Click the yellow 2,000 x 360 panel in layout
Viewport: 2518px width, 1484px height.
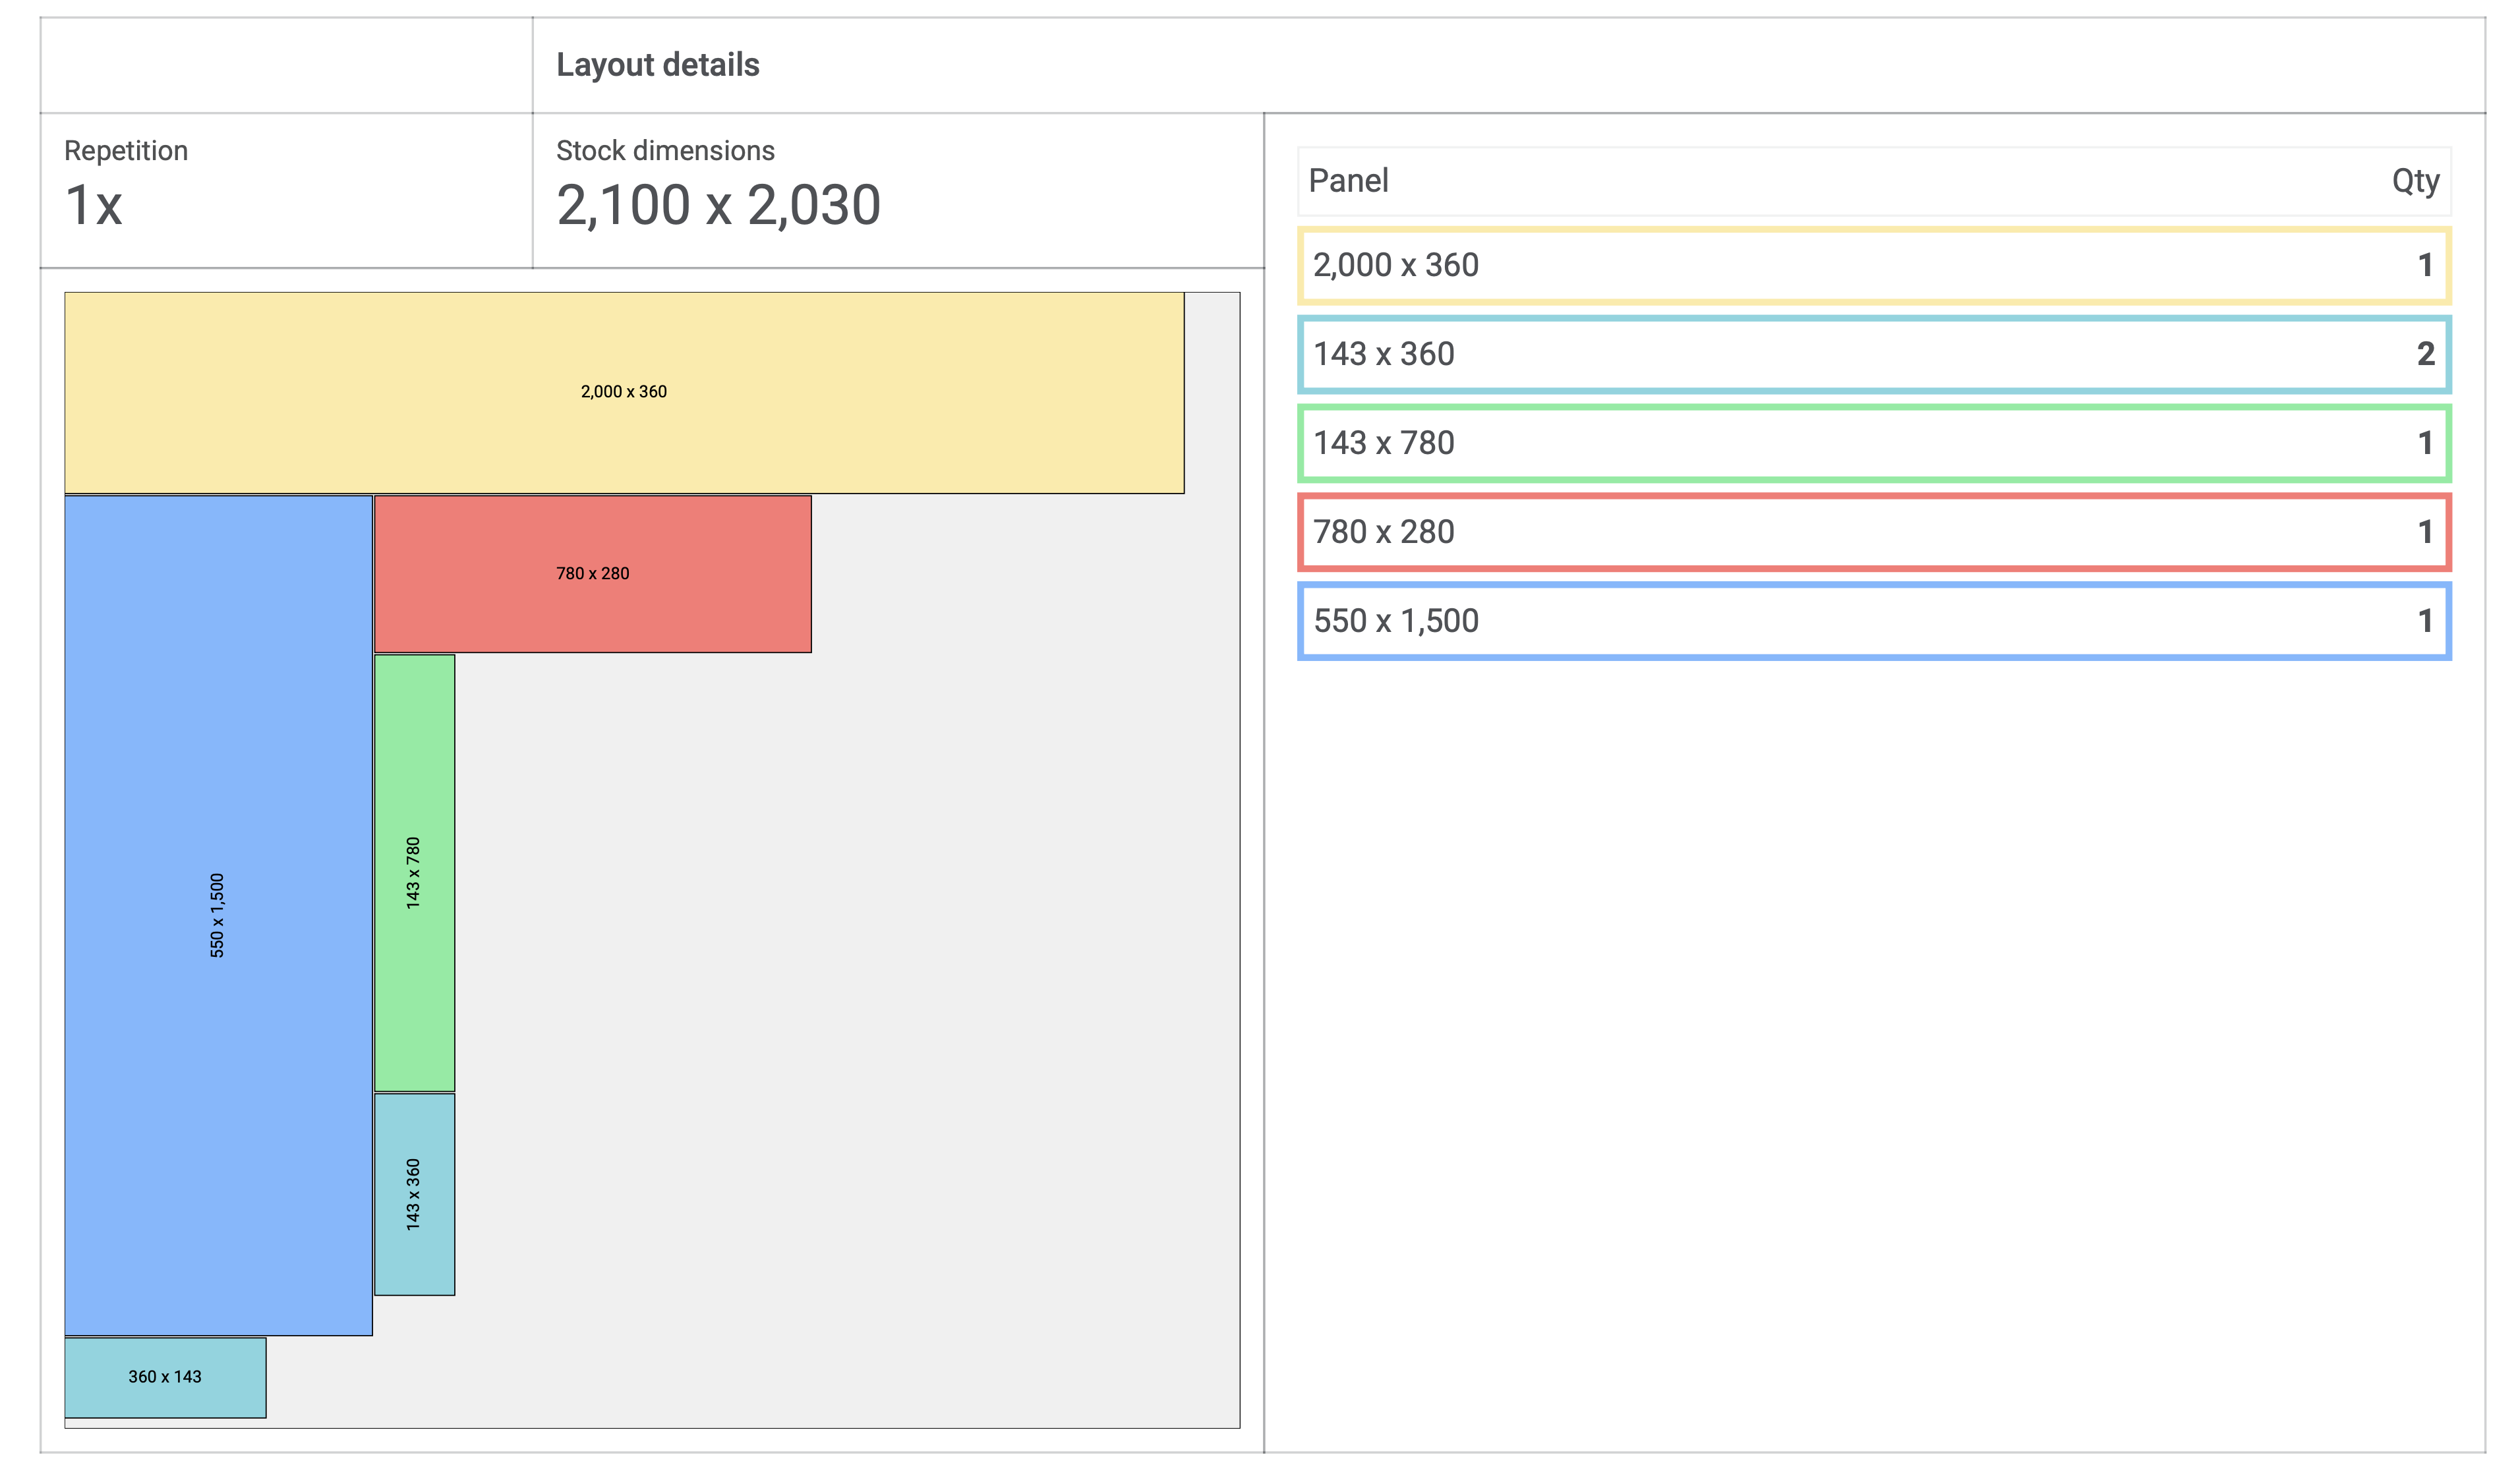point(623,392)
